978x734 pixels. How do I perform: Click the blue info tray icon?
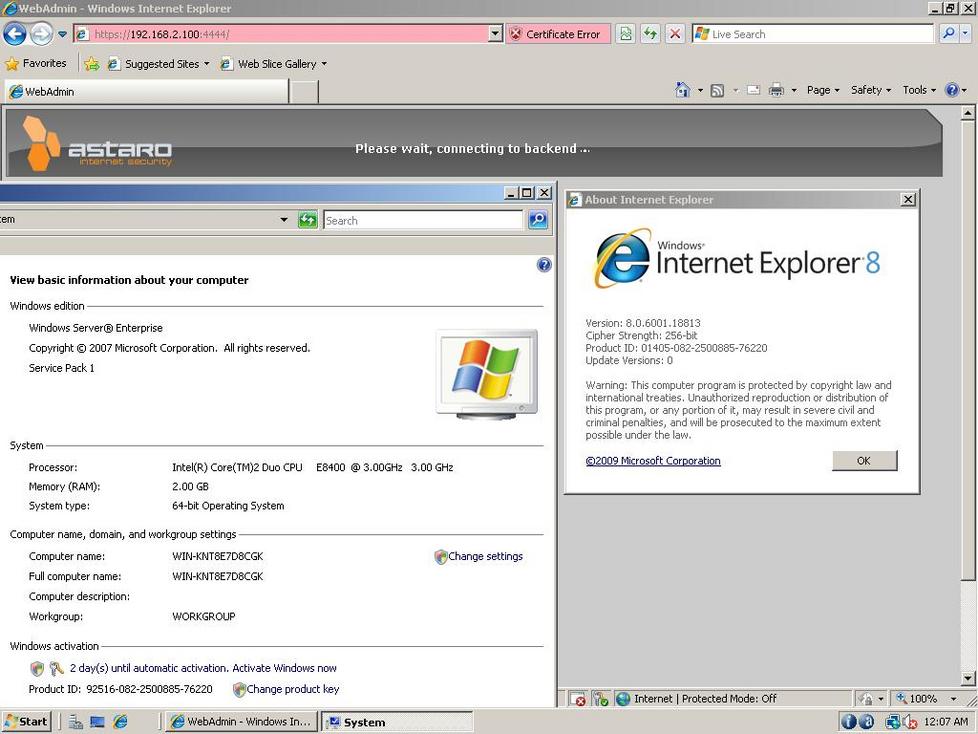(848, 722)
